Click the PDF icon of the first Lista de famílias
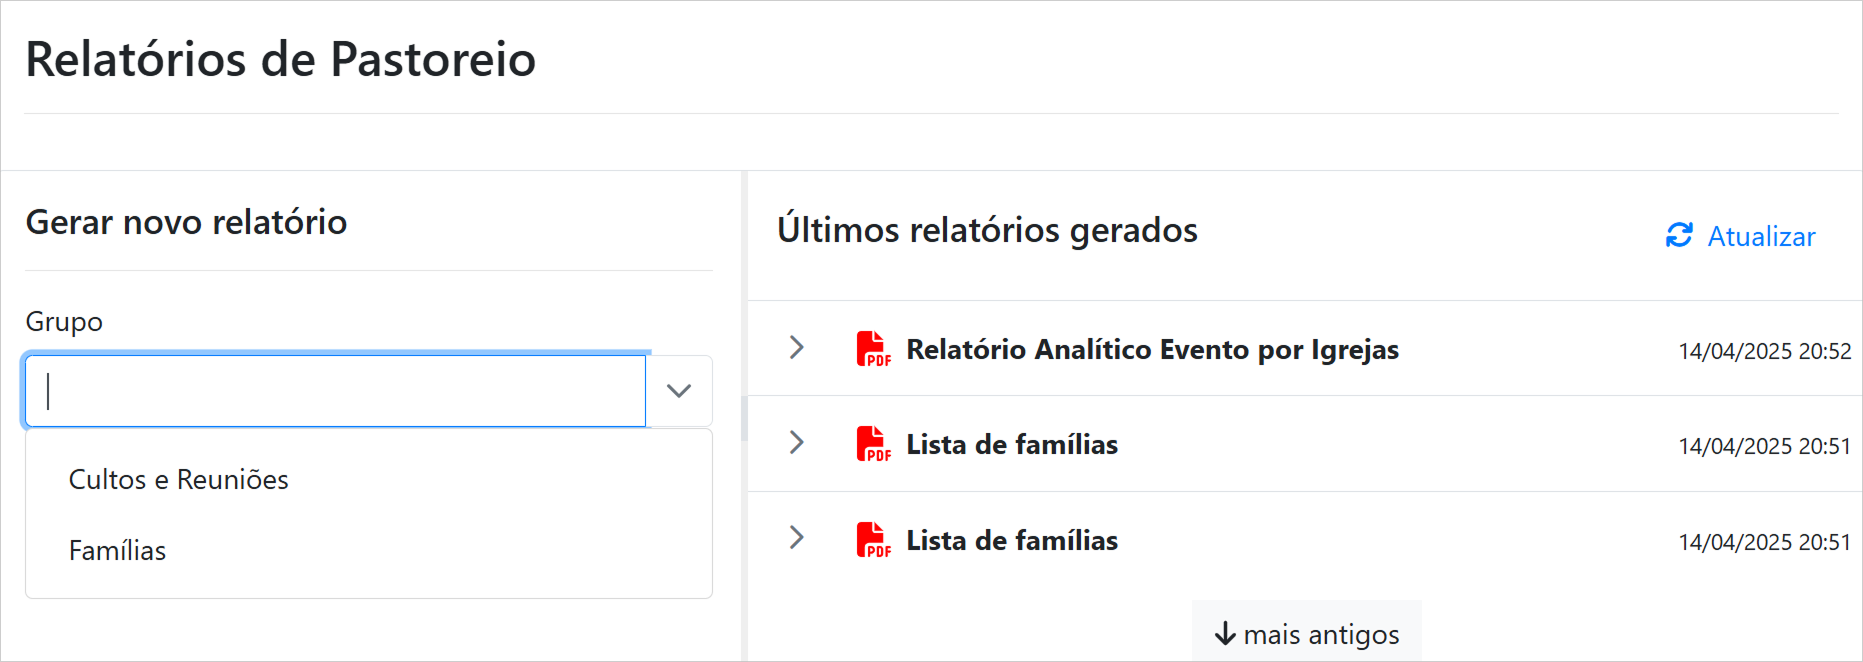 click(873, 444)
